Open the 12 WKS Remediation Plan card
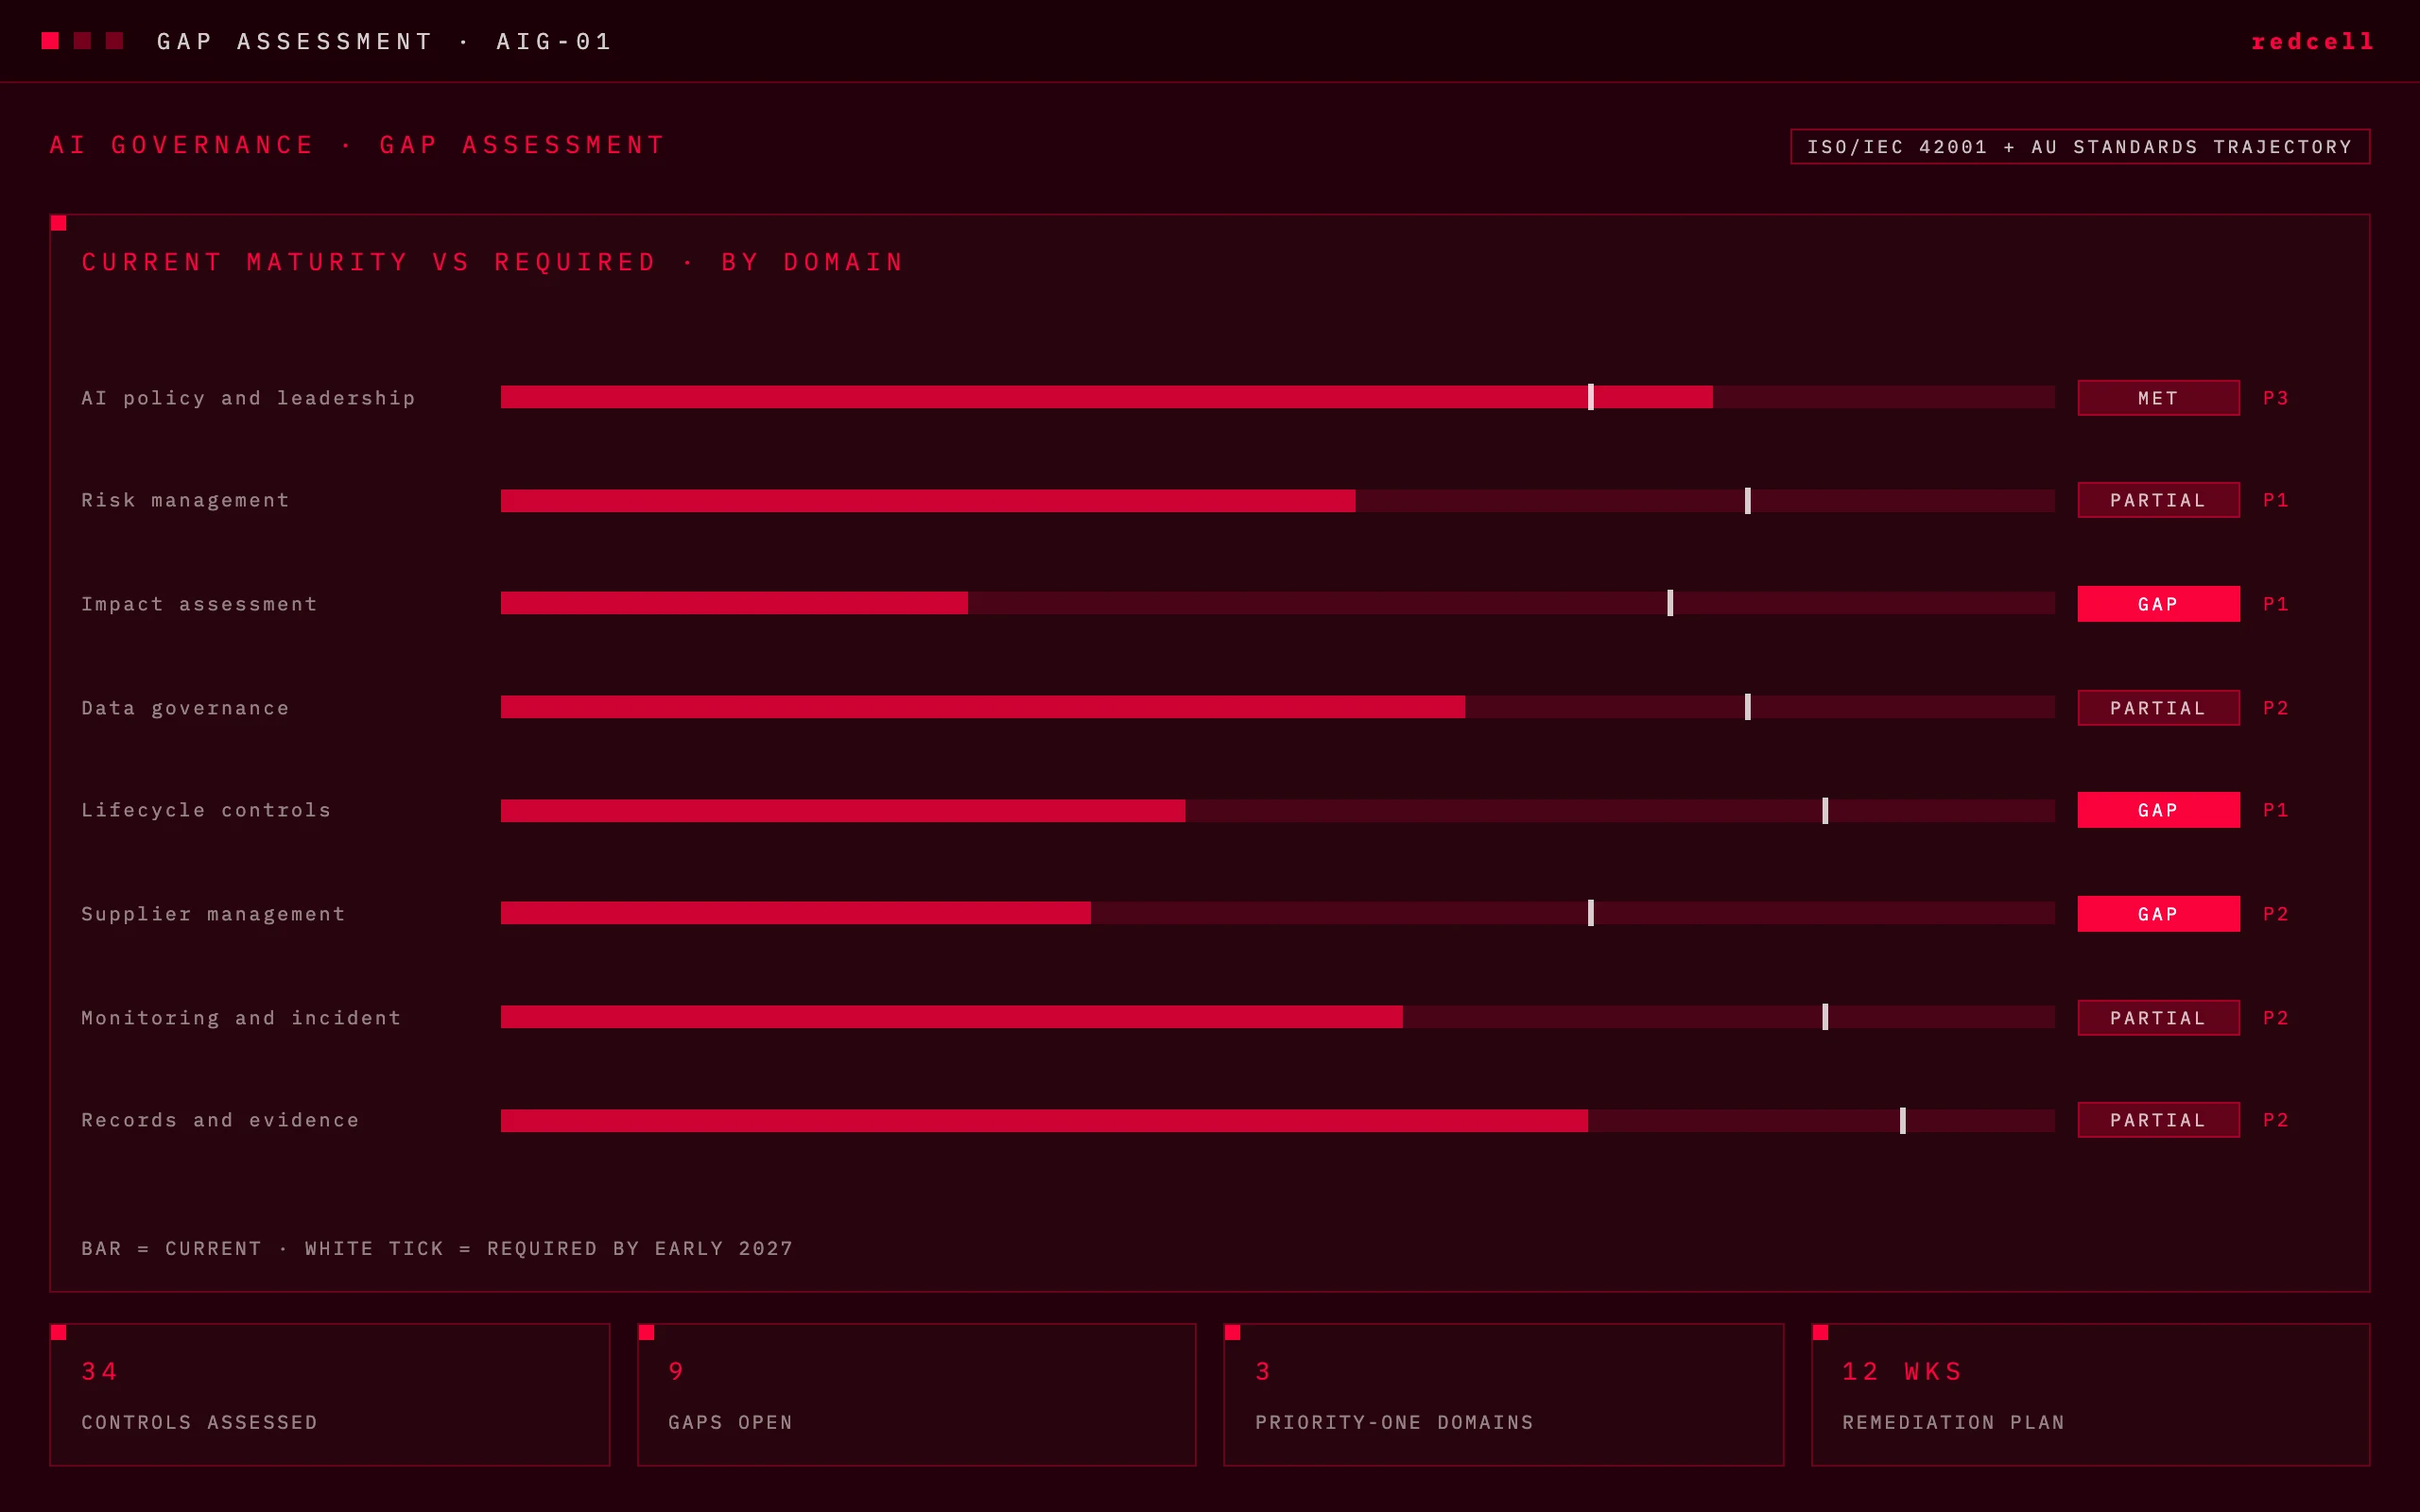Screen dimensions: 2420x1512 tap(2090, 1395)
